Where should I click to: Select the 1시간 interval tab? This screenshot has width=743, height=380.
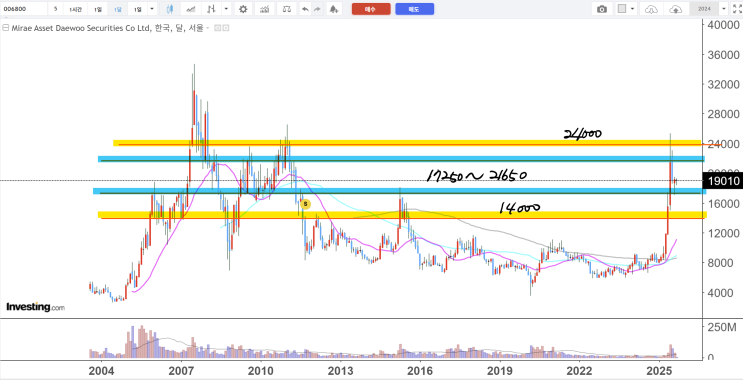point(75,9)
